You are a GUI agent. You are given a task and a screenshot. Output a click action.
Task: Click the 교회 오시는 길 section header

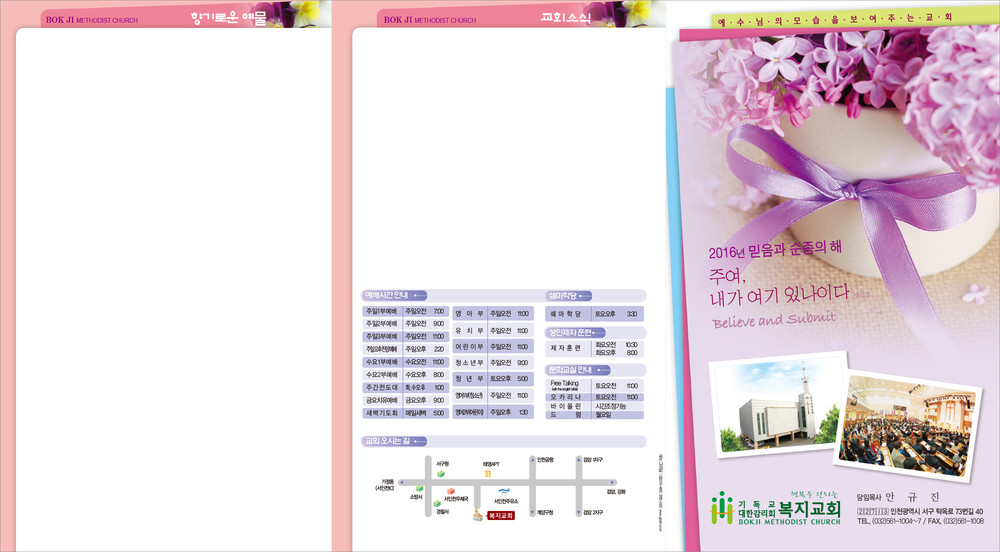coord(395,440)
